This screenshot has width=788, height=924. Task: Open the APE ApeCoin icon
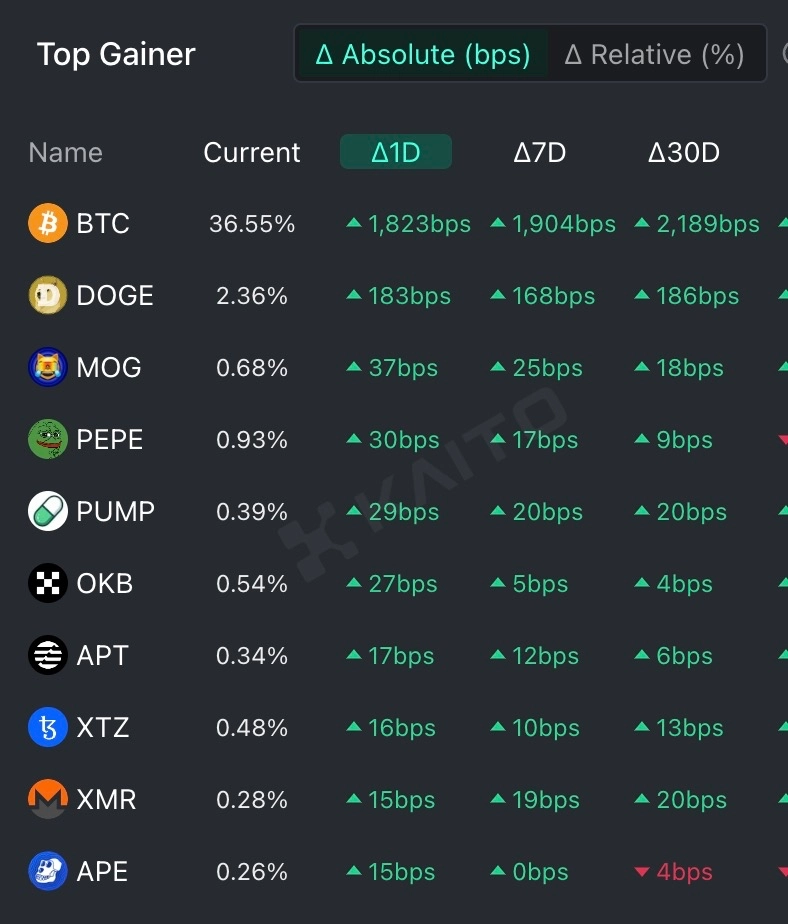click(47, 872)
